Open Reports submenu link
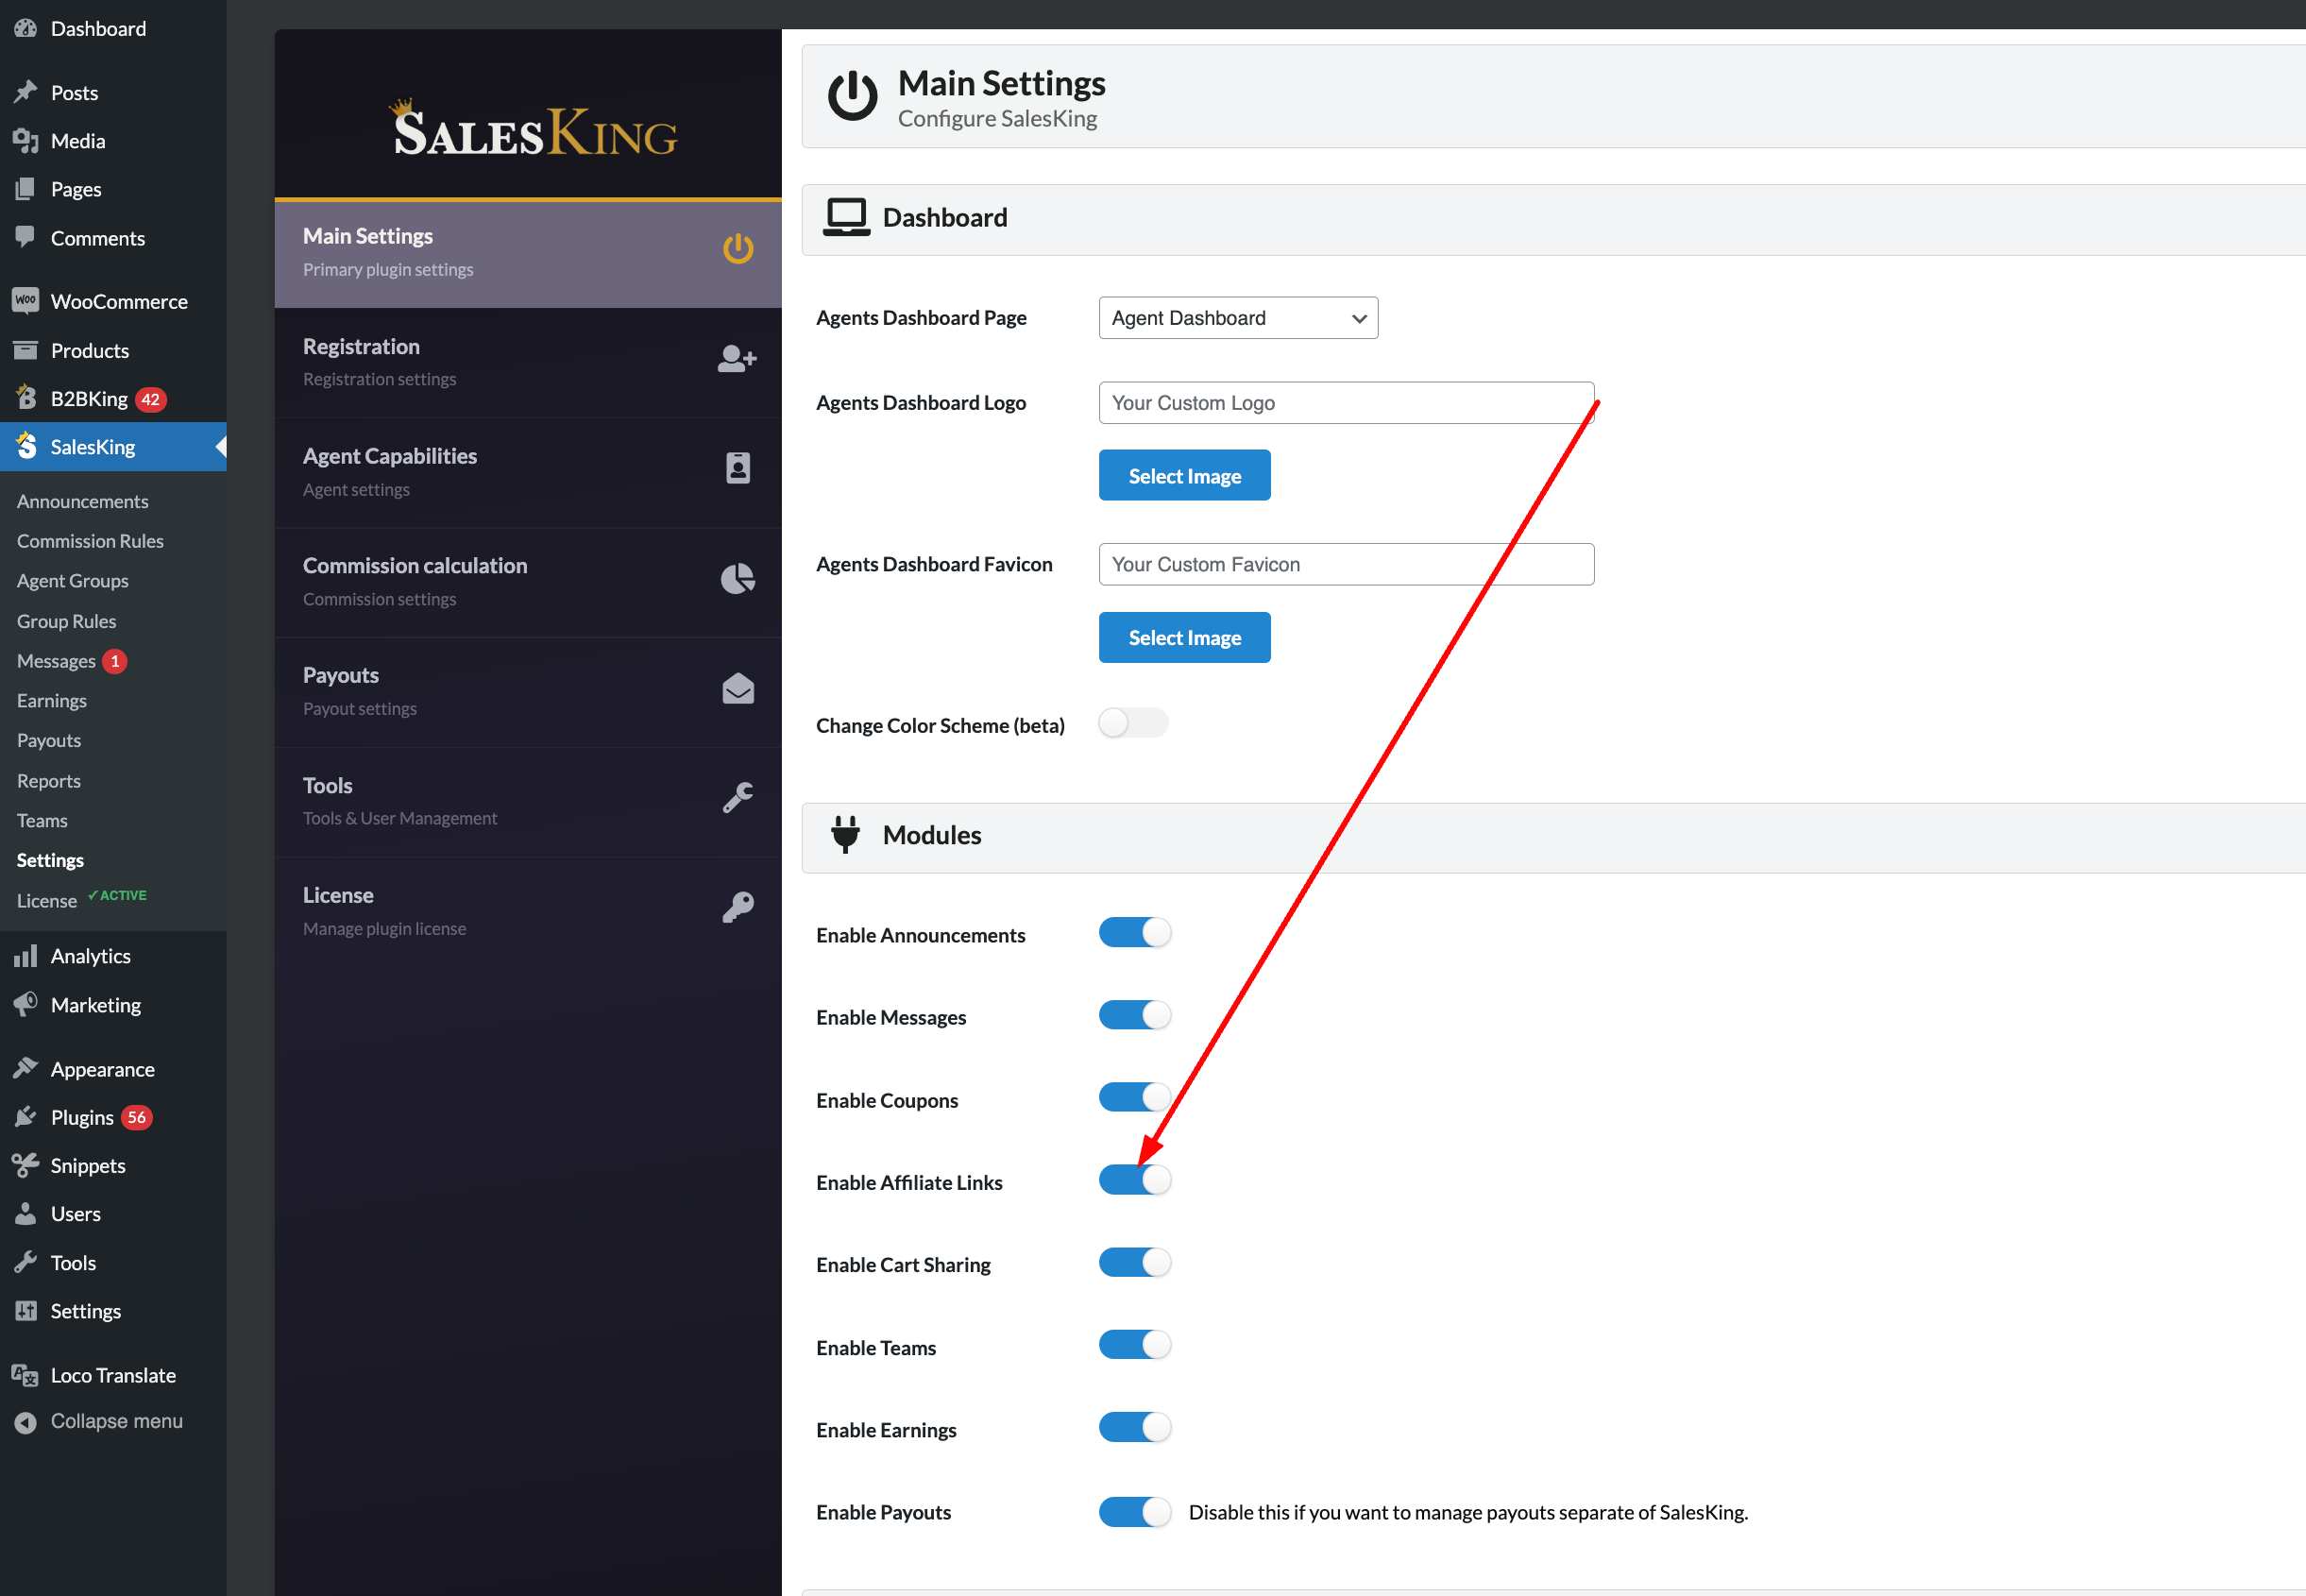2306x1596 pixels. pyautogui.click(x=49, y=781)
